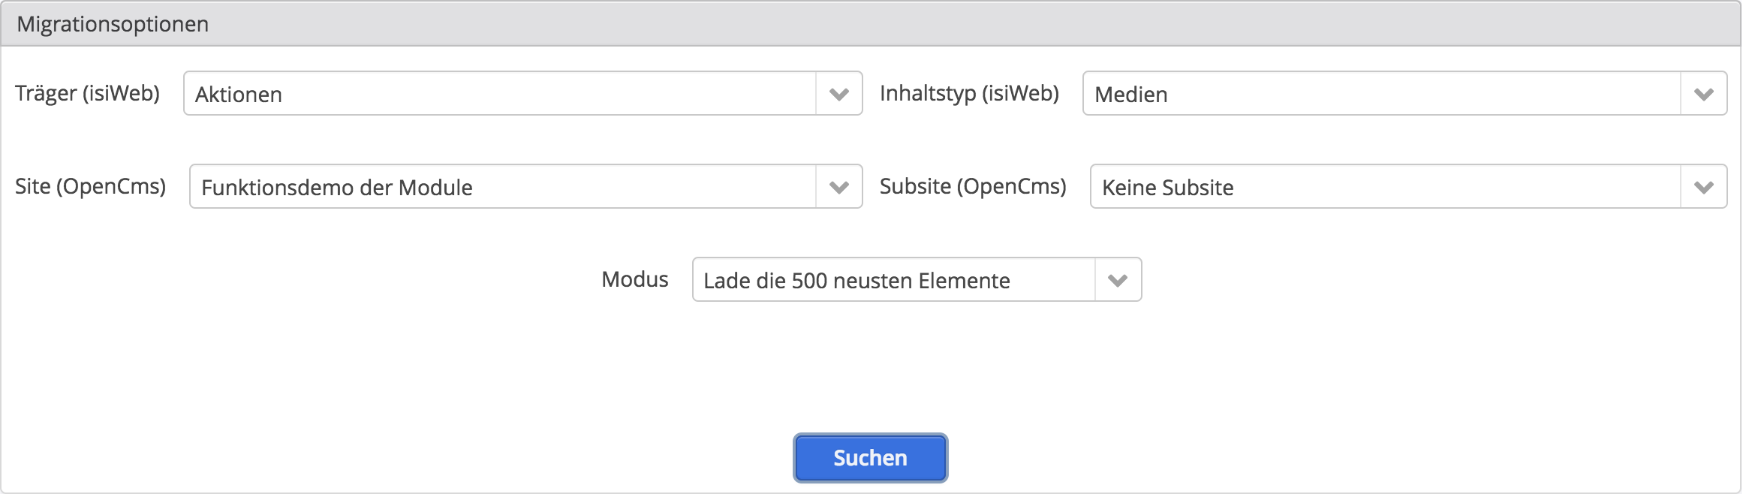
Task: Open the Träger dropdown showing Aktionen
Action: click(500, 94)
